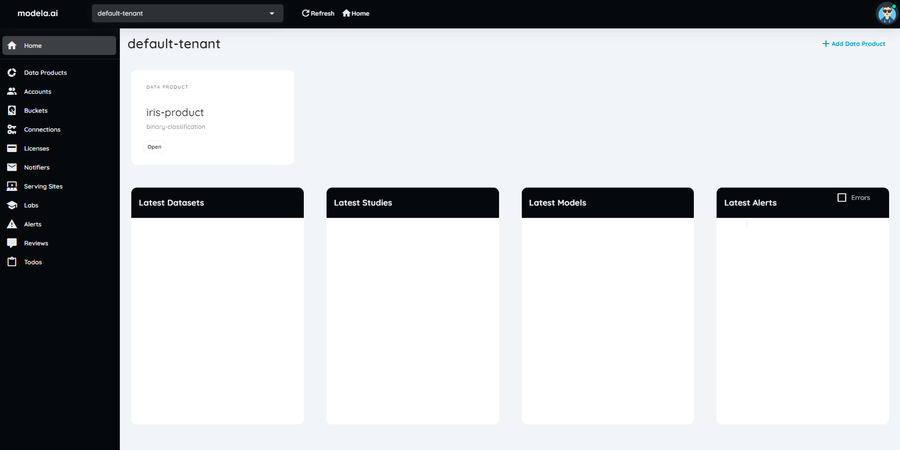900x450 pixels.
Task: Click the Labs graduation cap icon
Action: pos(11,205)
